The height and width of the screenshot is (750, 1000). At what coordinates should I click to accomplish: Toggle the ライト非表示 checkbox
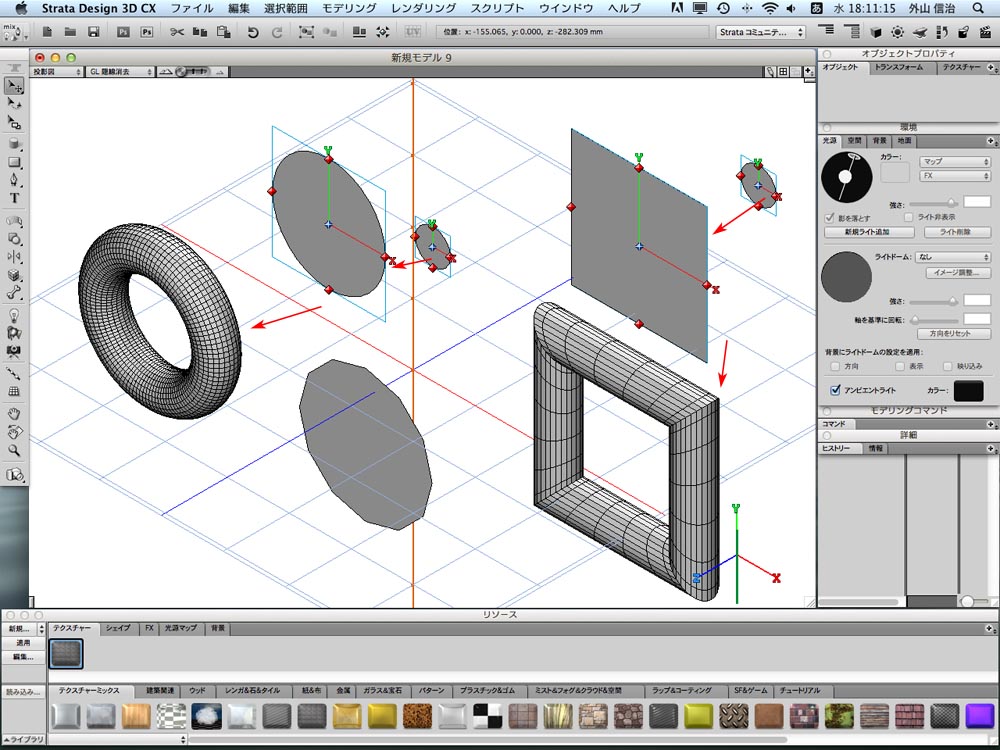pos(908,217)
